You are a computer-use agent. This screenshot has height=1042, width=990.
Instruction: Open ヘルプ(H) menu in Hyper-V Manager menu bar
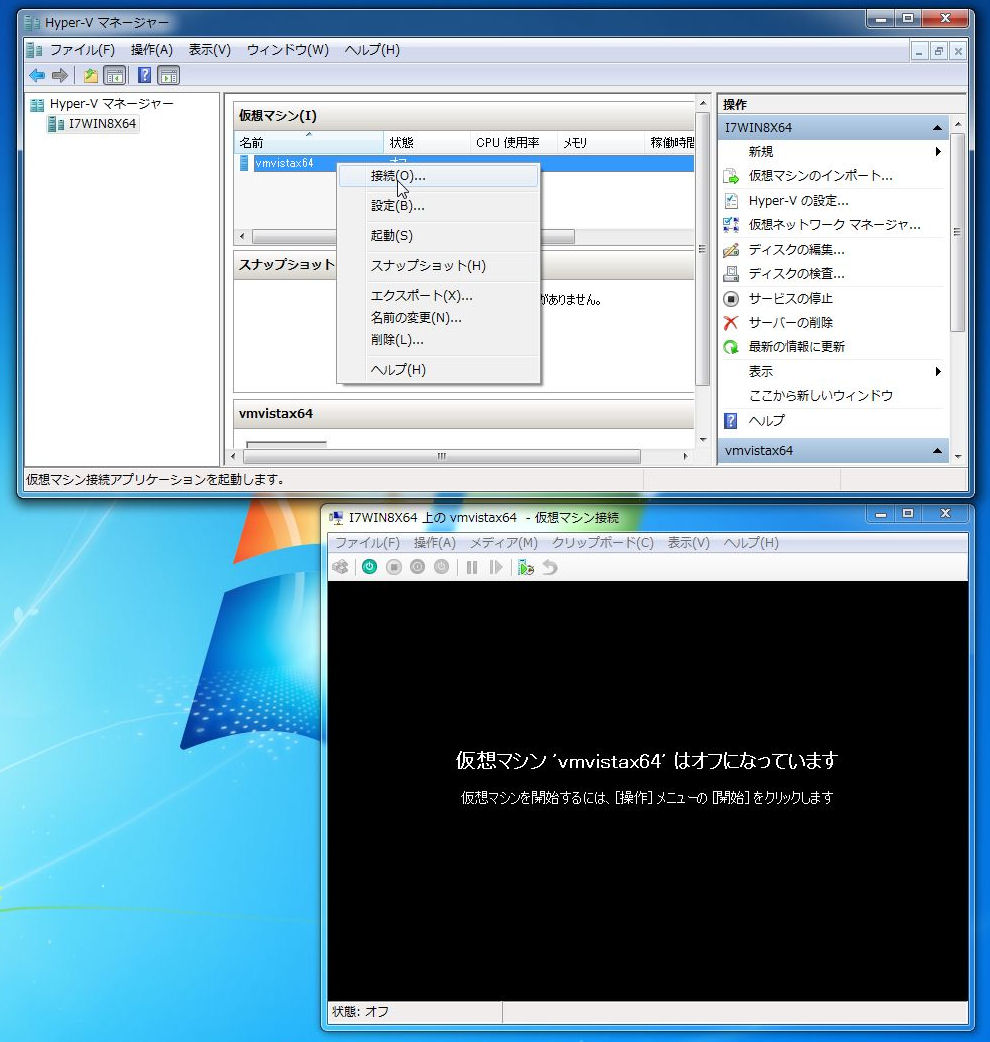coord(372,50)
